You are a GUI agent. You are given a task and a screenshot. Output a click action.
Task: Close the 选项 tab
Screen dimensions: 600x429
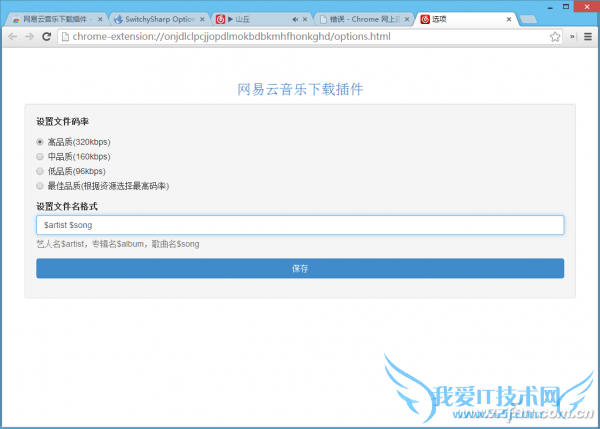pyautogui.click(x=509, y=19)
